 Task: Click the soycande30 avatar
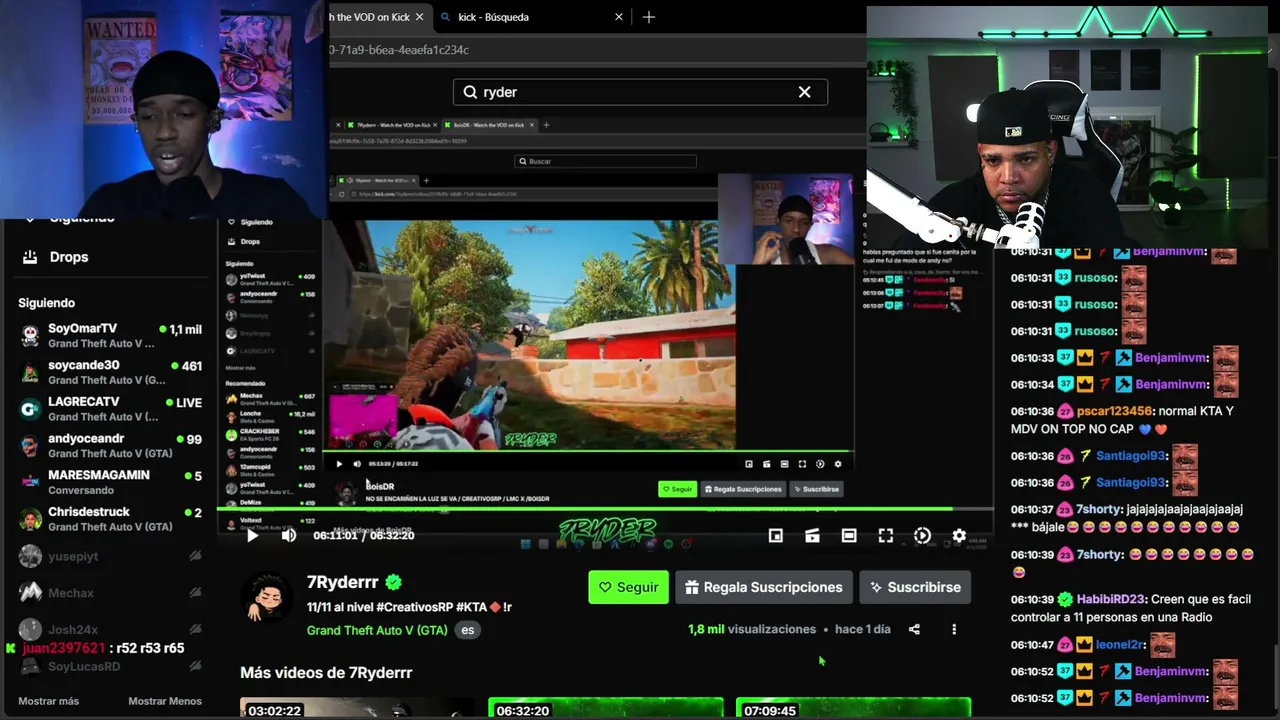click(x=30, y=373)
